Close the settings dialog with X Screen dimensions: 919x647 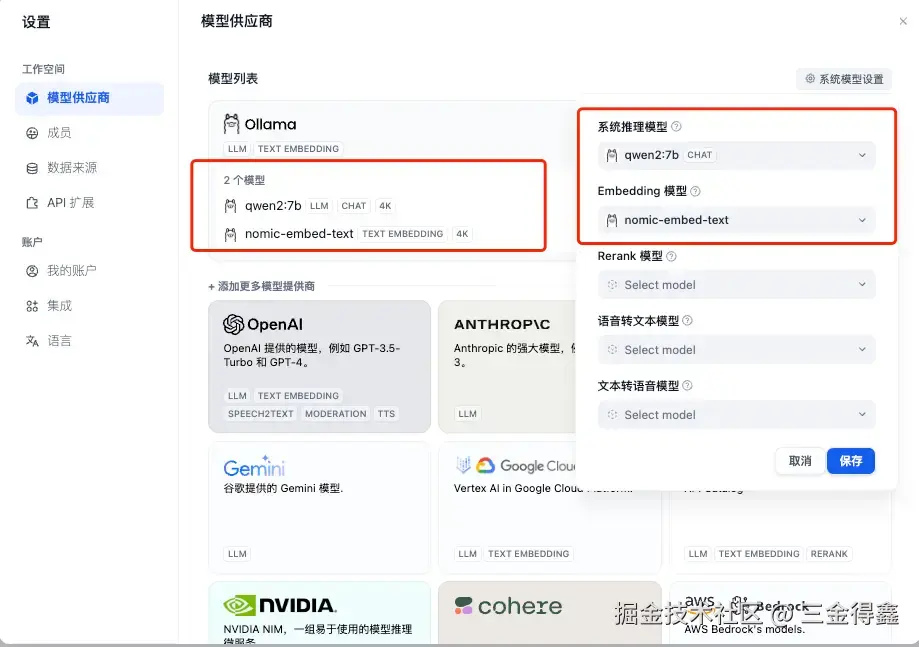pos(903,21)
